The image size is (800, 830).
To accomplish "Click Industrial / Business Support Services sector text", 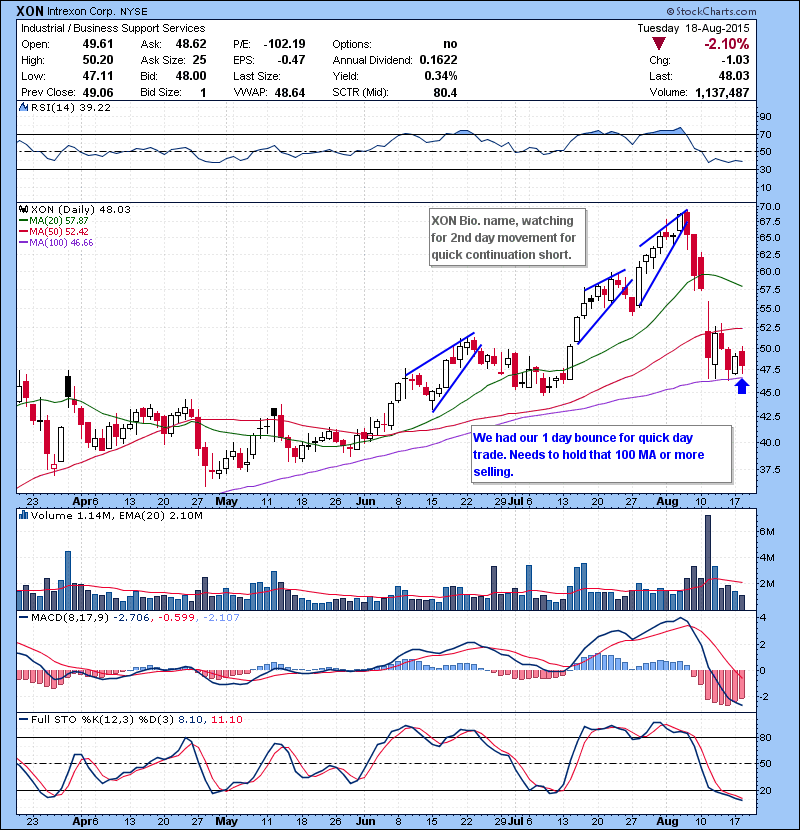I will (113, 28).
